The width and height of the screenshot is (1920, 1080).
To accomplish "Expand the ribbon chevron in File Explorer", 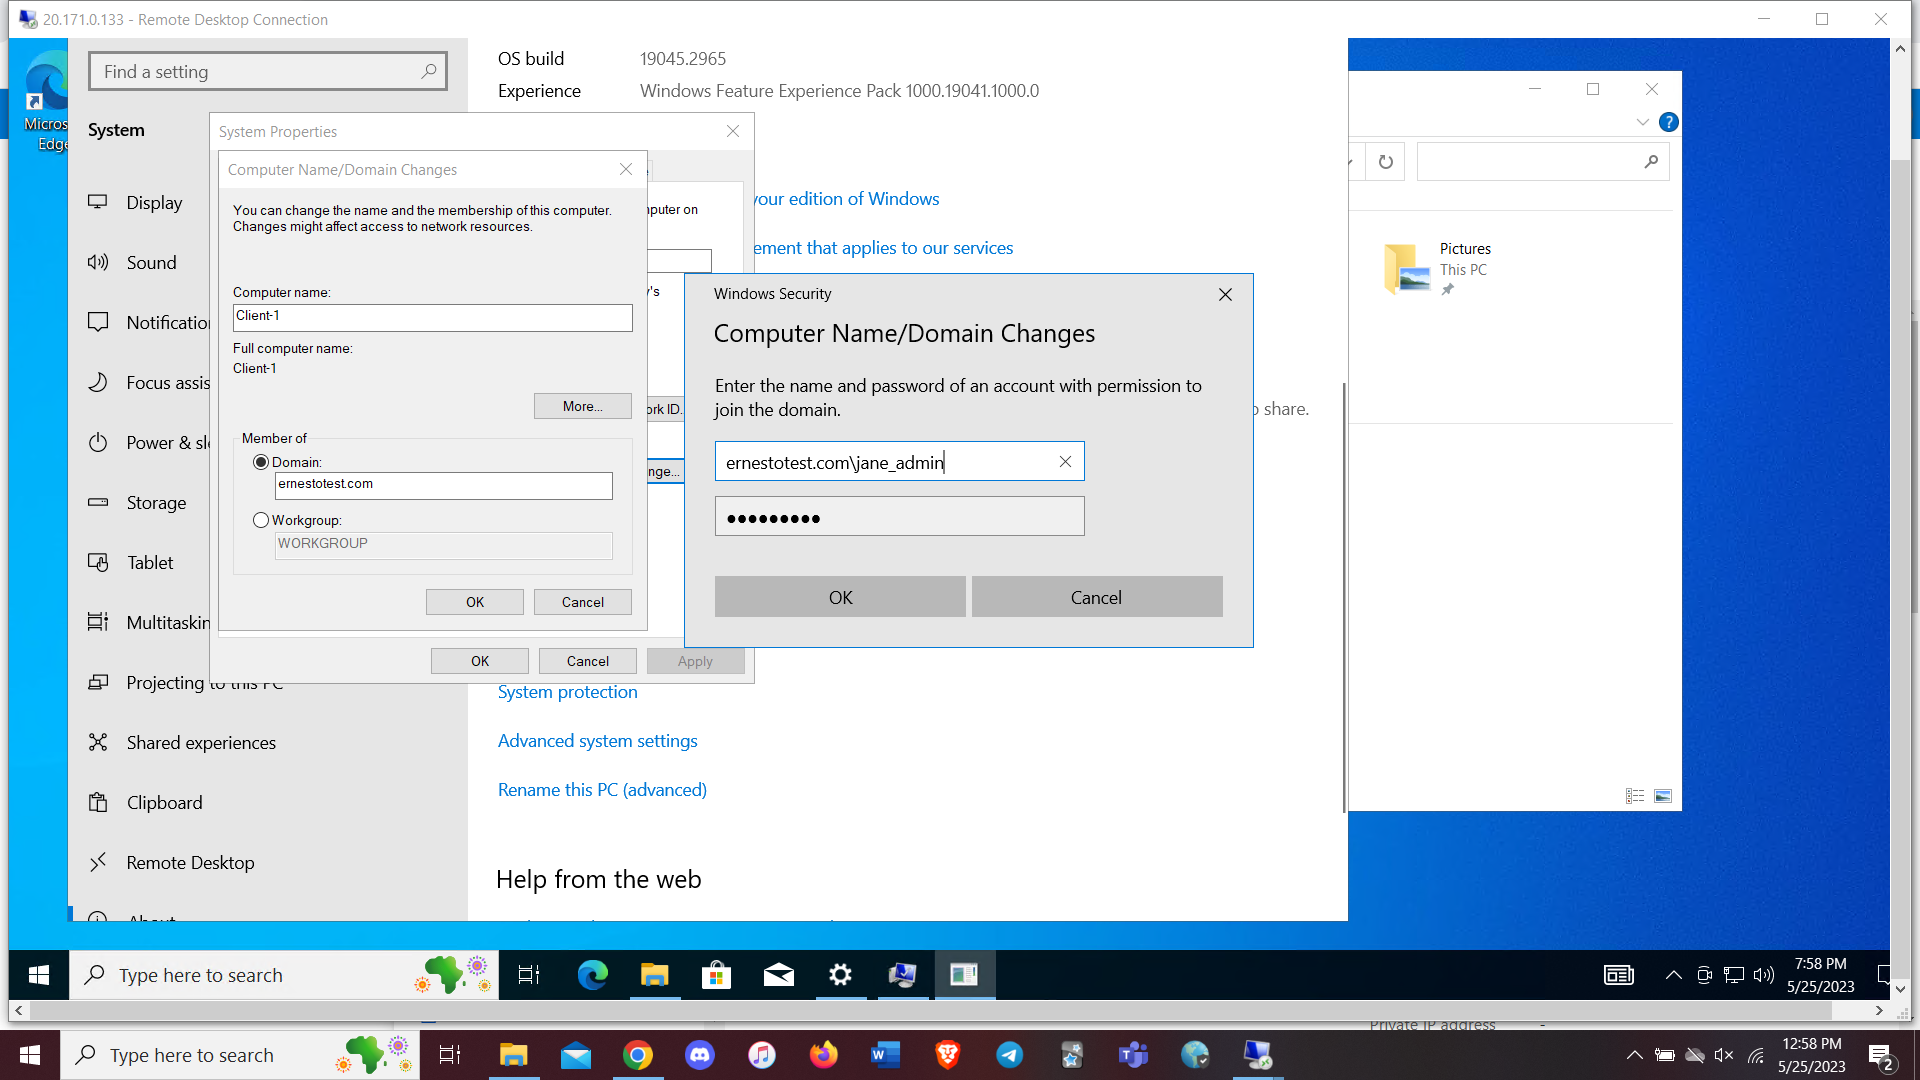I will (x=1642, y=122).
